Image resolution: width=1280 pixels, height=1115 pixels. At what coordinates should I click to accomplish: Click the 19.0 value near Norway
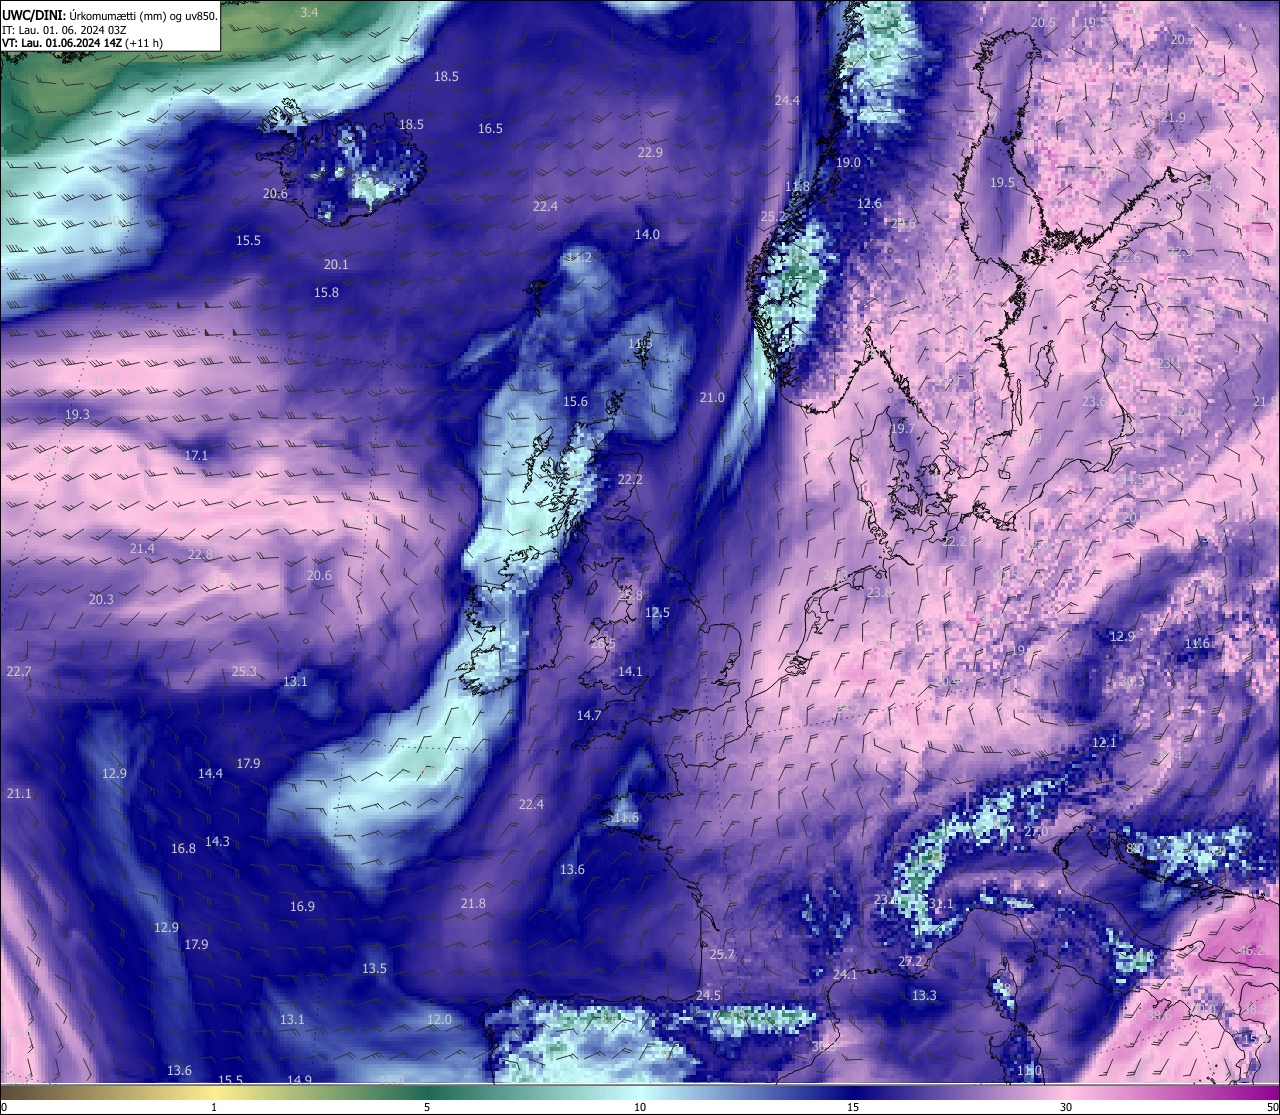point(848,162)
